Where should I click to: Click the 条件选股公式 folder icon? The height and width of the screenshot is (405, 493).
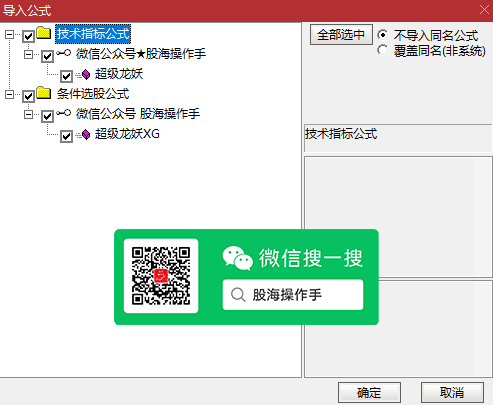pos(44,93)
